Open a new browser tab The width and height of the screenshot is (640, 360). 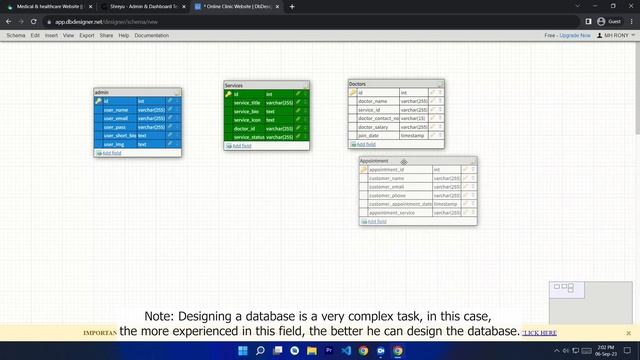click(x=292, y=7)
